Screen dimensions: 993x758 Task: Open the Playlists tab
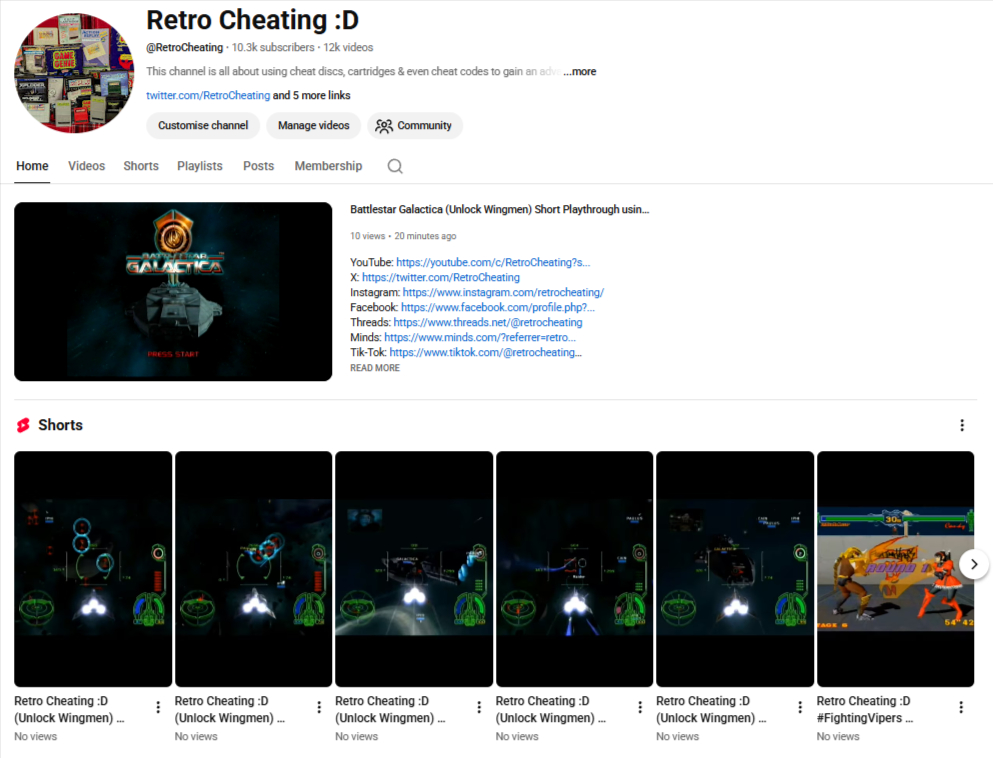pos(199,166)
